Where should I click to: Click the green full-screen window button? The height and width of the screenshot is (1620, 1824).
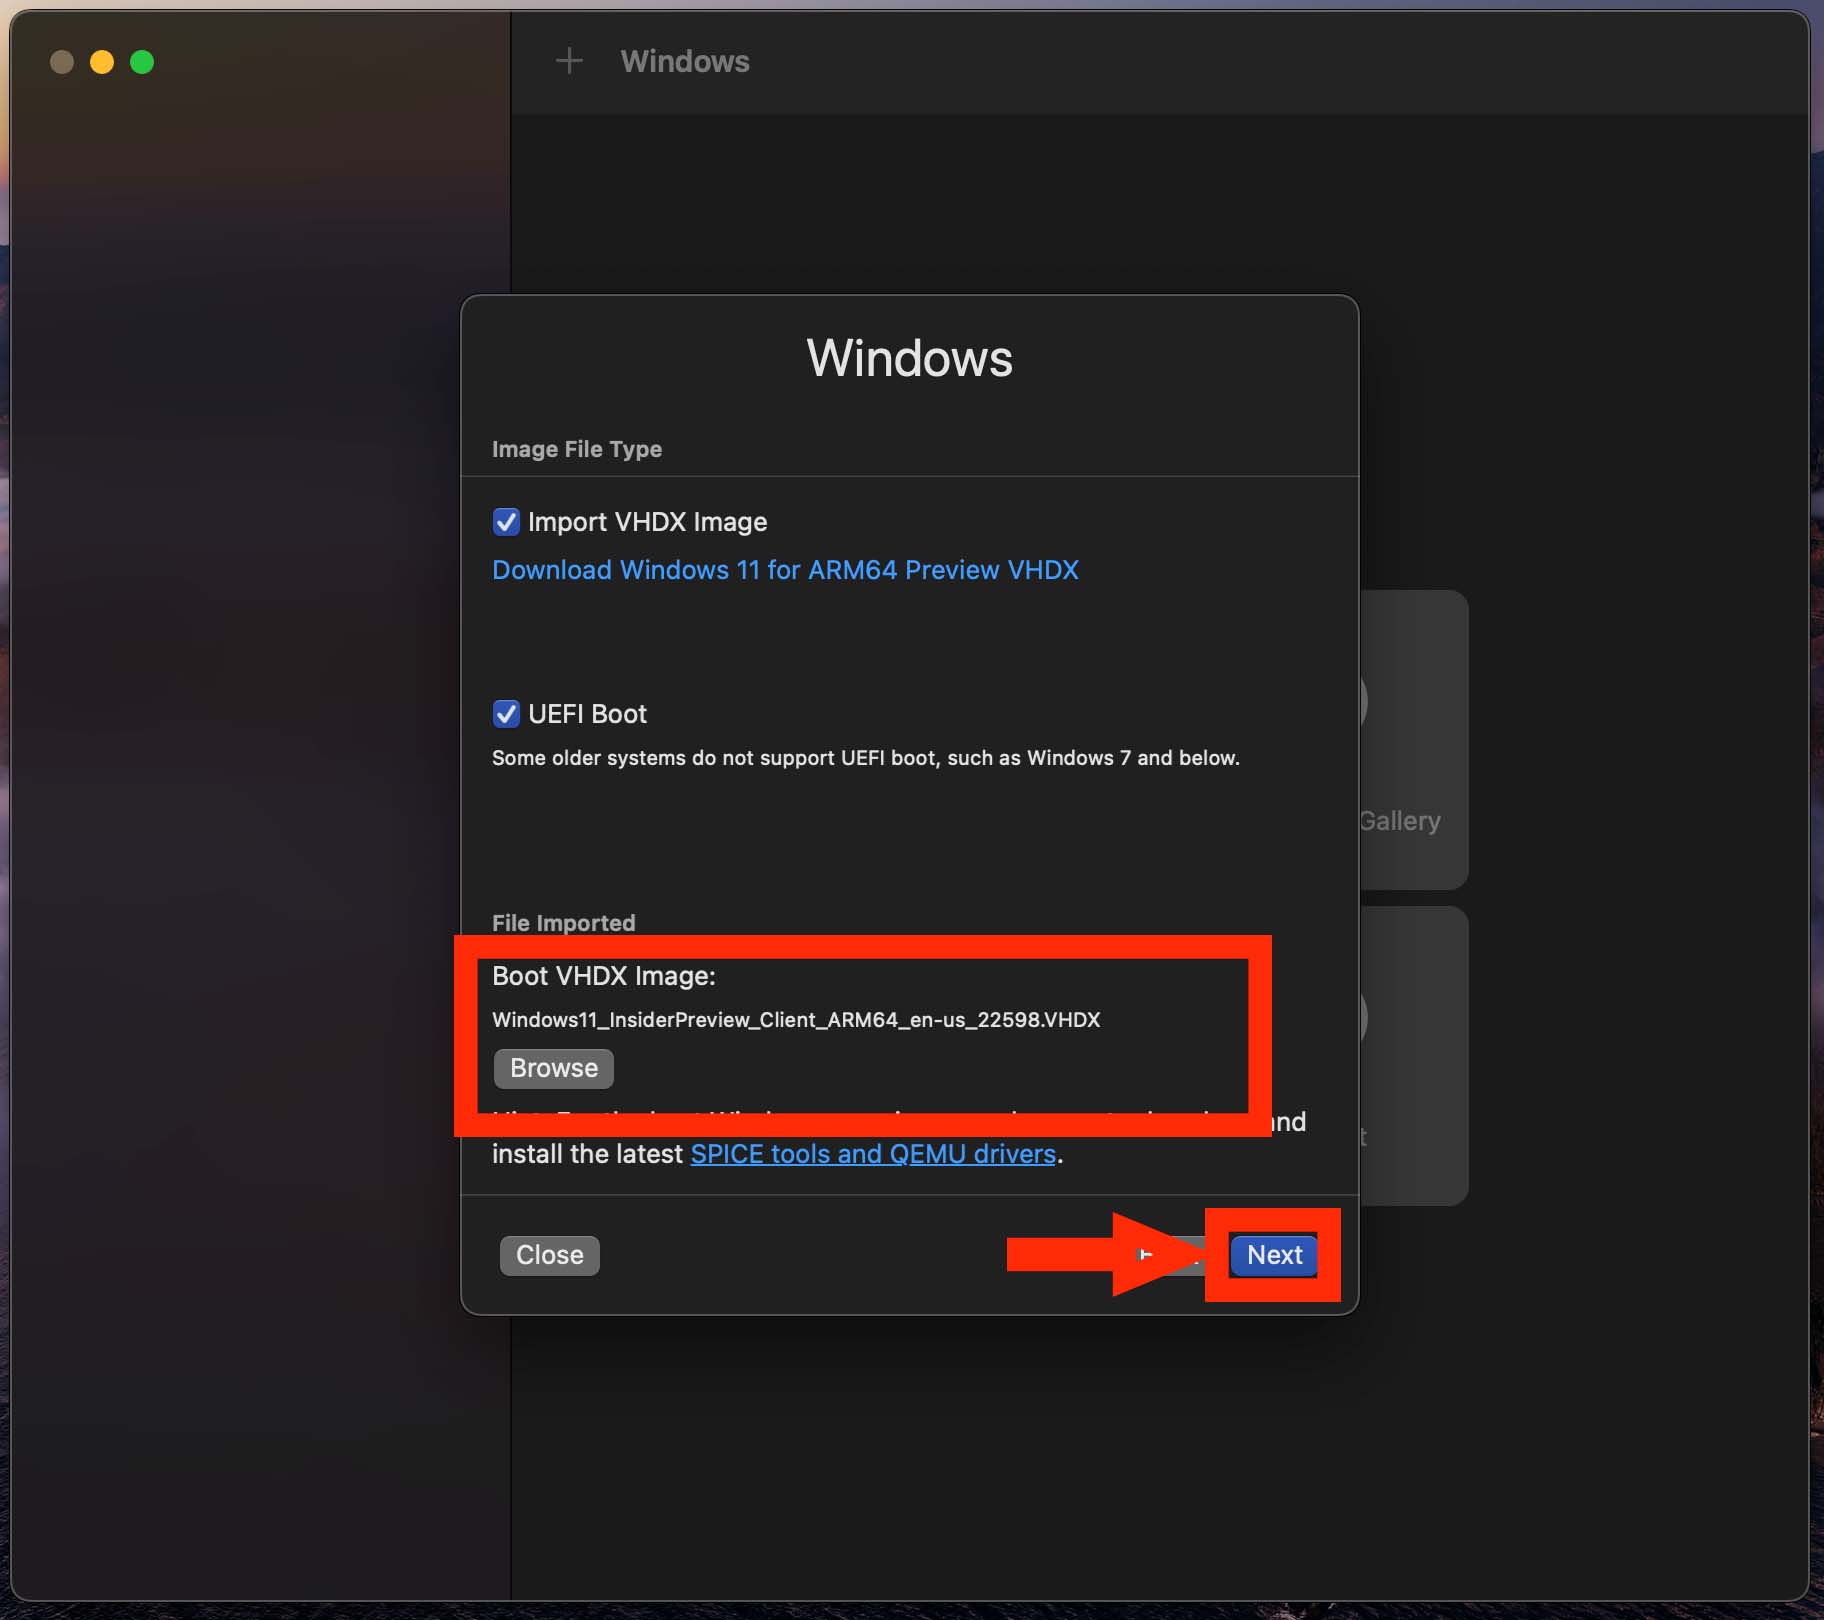pyautogui.click(x=142, y=62)
